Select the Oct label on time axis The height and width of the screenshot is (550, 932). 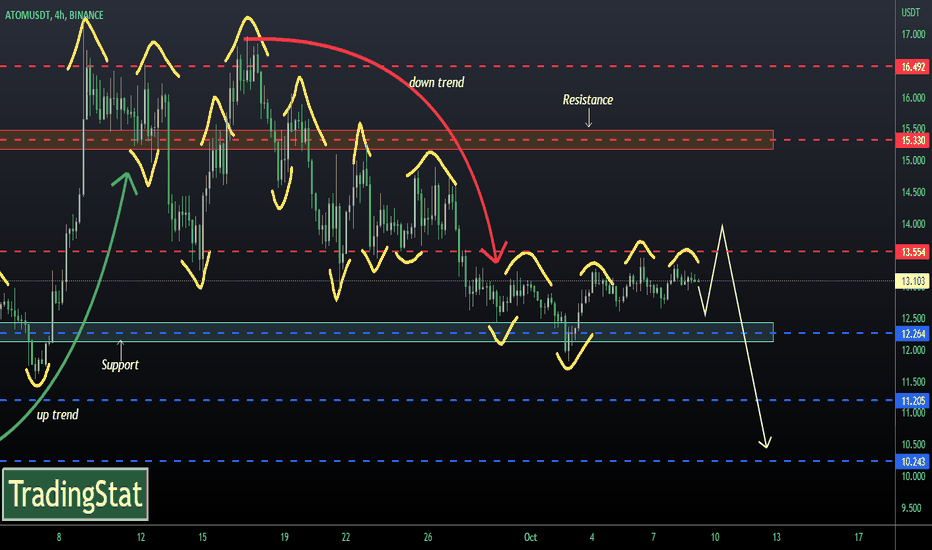(530, 538)
